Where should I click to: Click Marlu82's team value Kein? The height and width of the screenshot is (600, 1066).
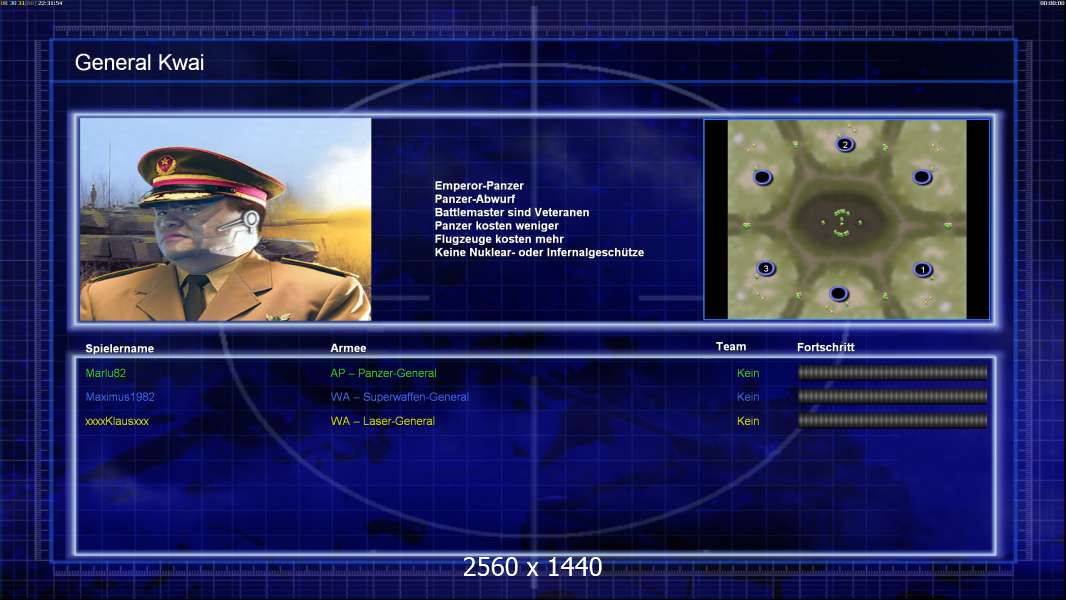pyautogui.click(x=748, y=373)
